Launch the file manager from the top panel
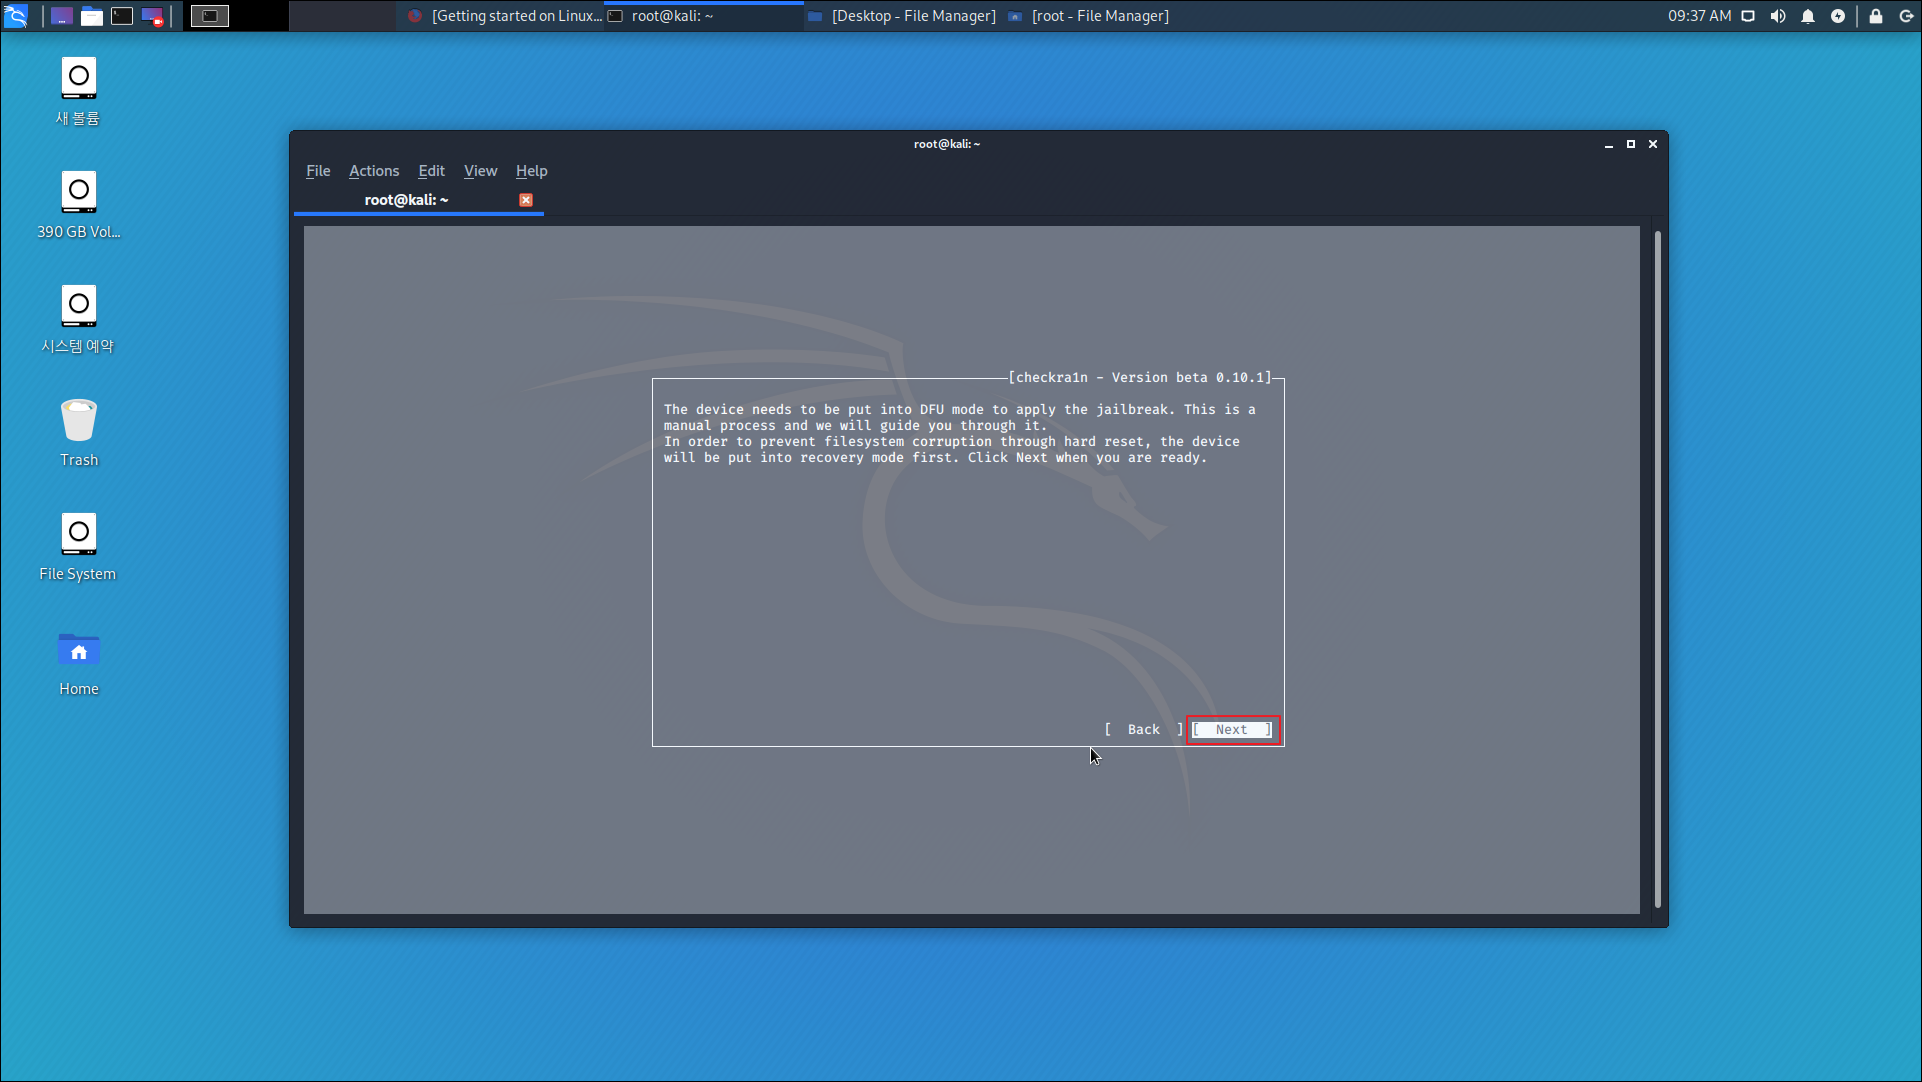This screenshot has height=1082, width=1922. click(x=92, y=16)
